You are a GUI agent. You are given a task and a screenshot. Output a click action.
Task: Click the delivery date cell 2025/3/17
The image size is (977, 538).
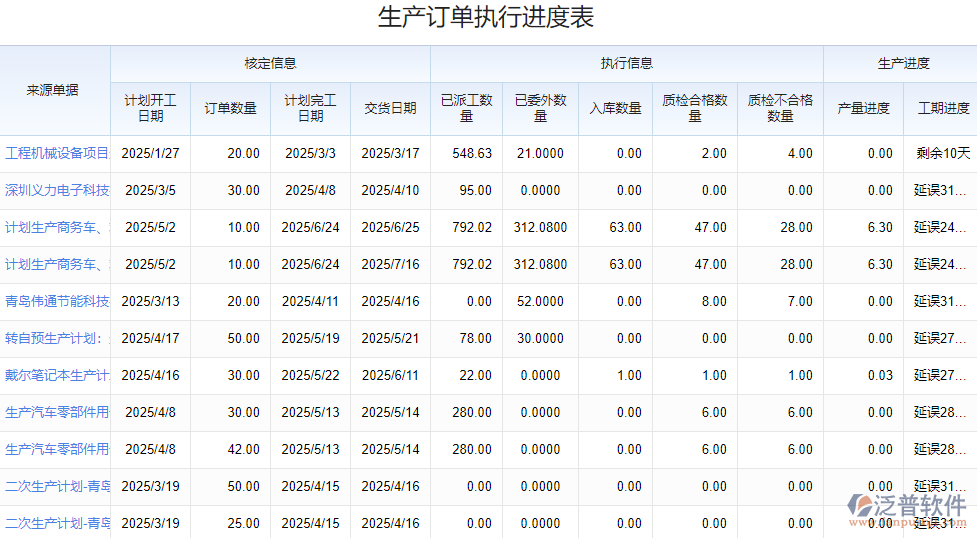tap(391, 153)
